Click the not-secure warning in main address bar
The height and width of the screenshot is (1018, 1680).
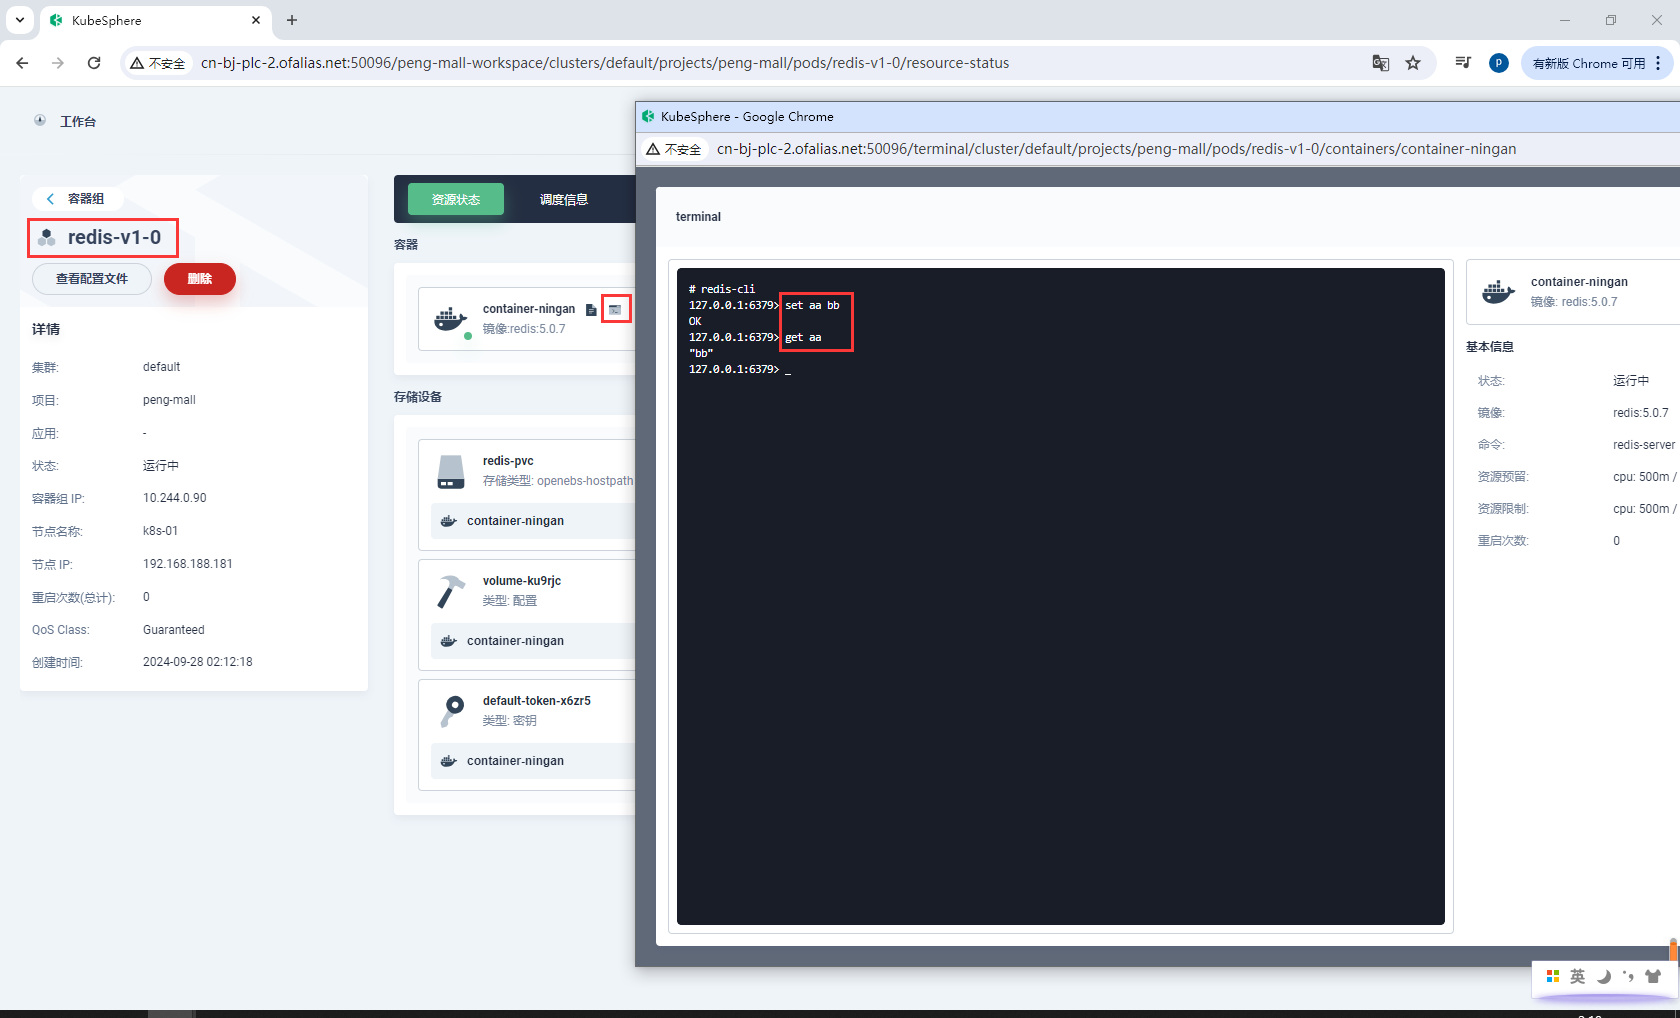click(x=158, y=63)
